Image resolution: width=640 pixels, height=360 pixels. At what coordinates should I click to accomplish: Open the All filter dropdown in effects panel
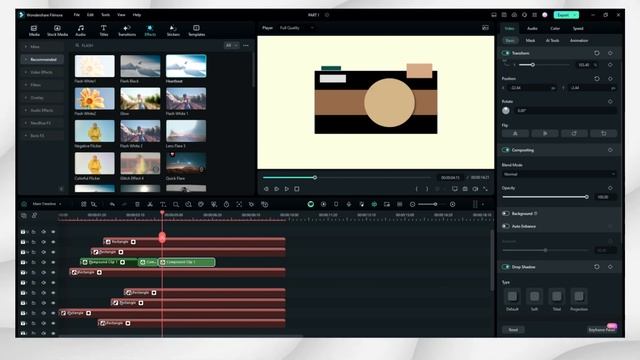(x=231, y=45)
